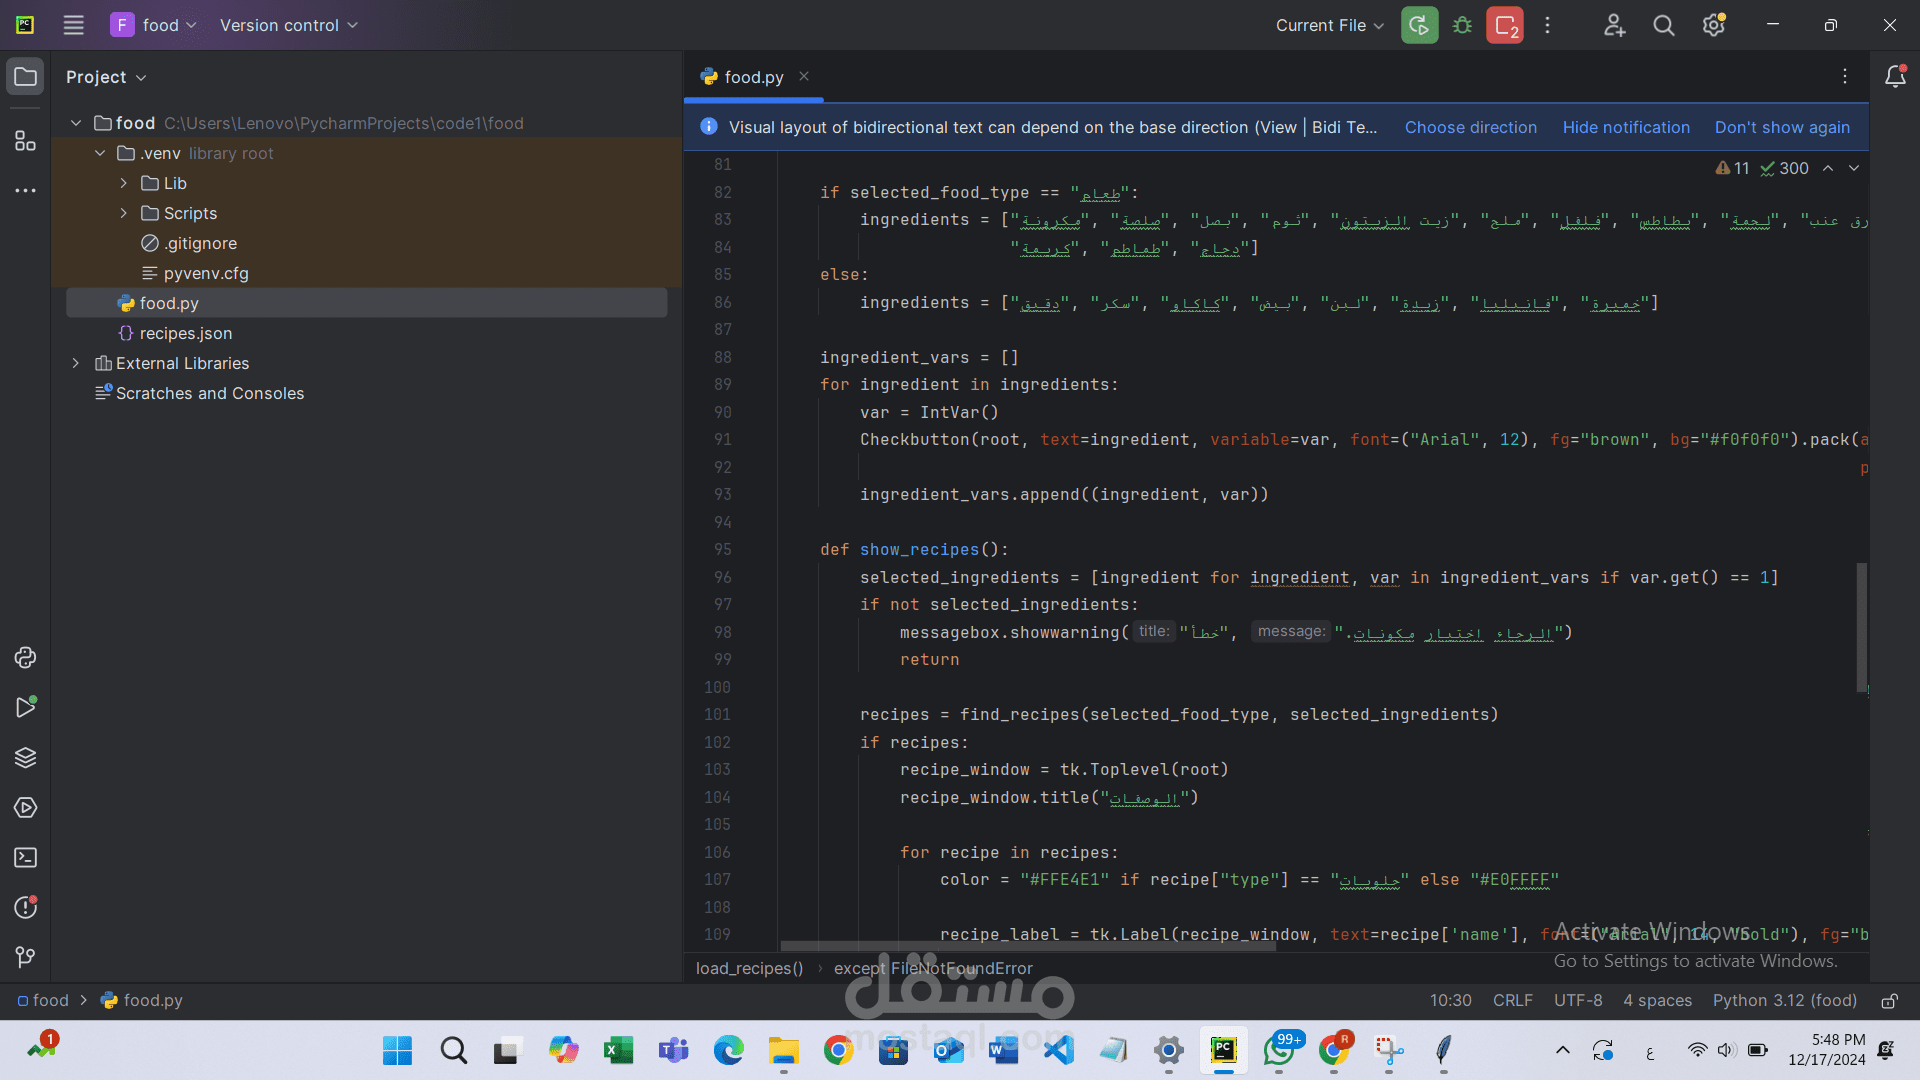Image resolution: width=1920 pixels, height=1080 pixels.
Task: Click Don't show again link
Action: coord(1781,127)
